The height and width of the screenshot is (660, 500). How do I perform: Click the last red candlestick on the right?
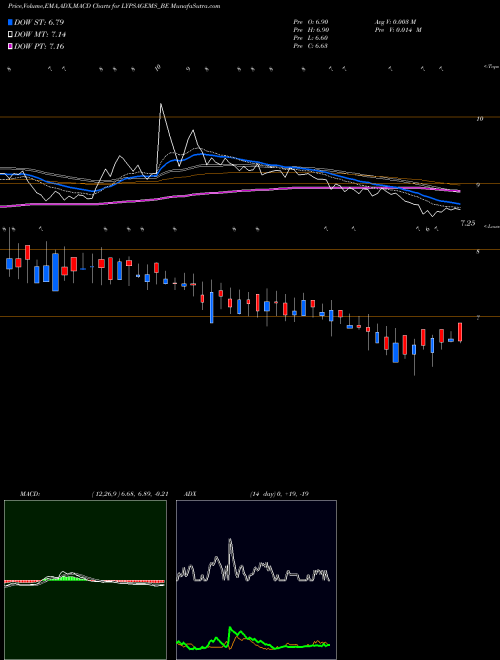click(460, 333)
